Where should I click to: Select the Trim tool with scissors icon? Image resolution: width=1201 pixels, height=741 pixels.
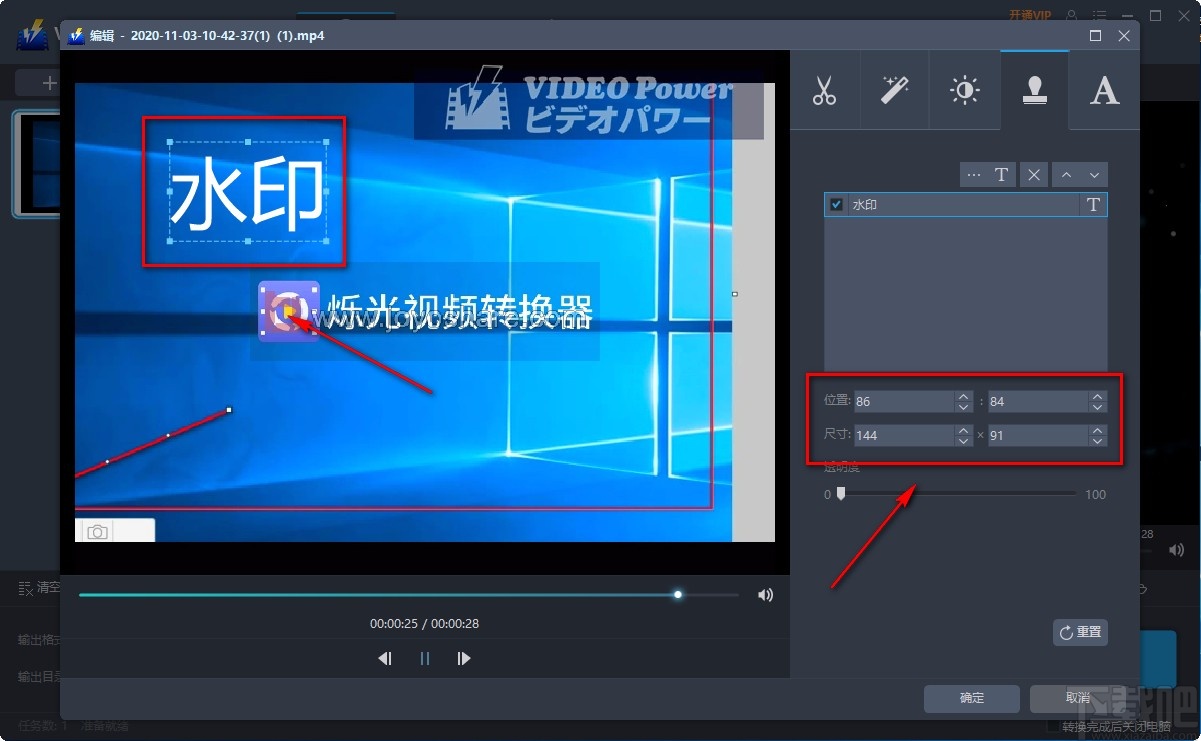click(825, 90)
